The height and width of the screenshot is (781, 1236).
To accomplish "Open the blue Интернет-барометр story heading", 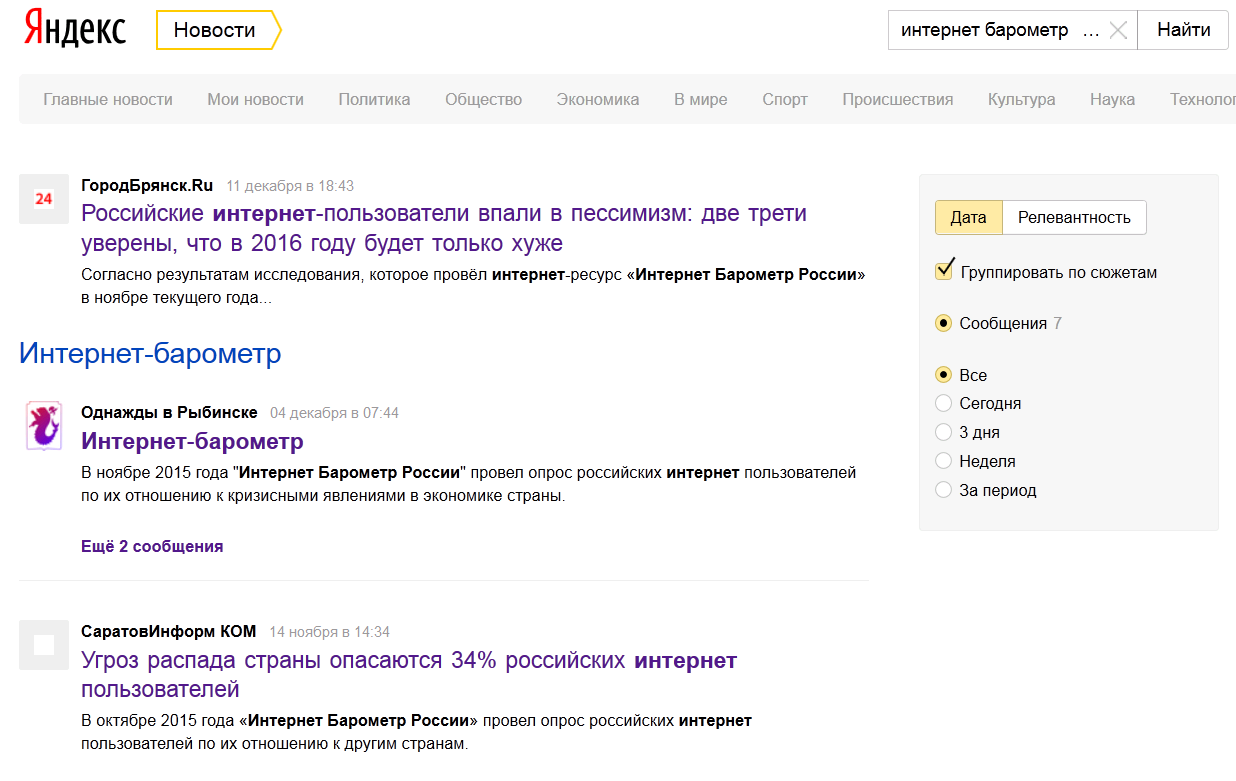I will click(150, 353).
